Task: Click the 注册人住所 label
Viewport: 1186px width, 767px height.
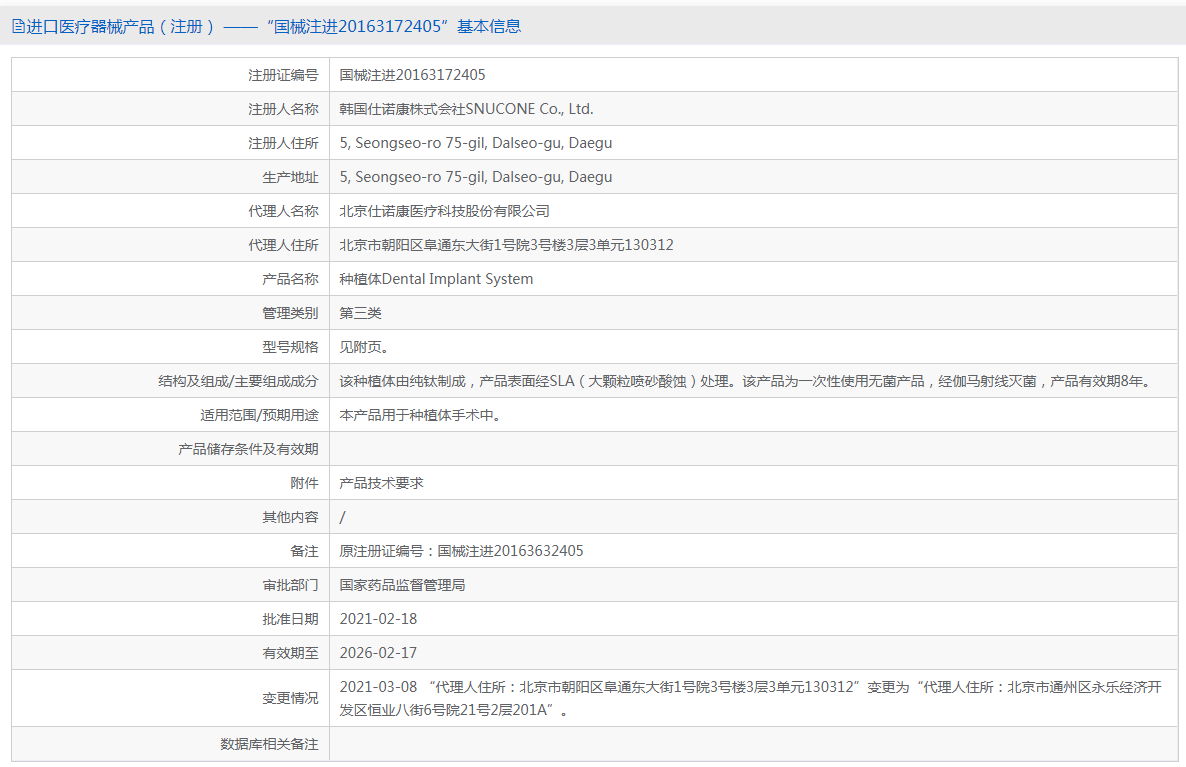Action: click(x=283, y=143)
